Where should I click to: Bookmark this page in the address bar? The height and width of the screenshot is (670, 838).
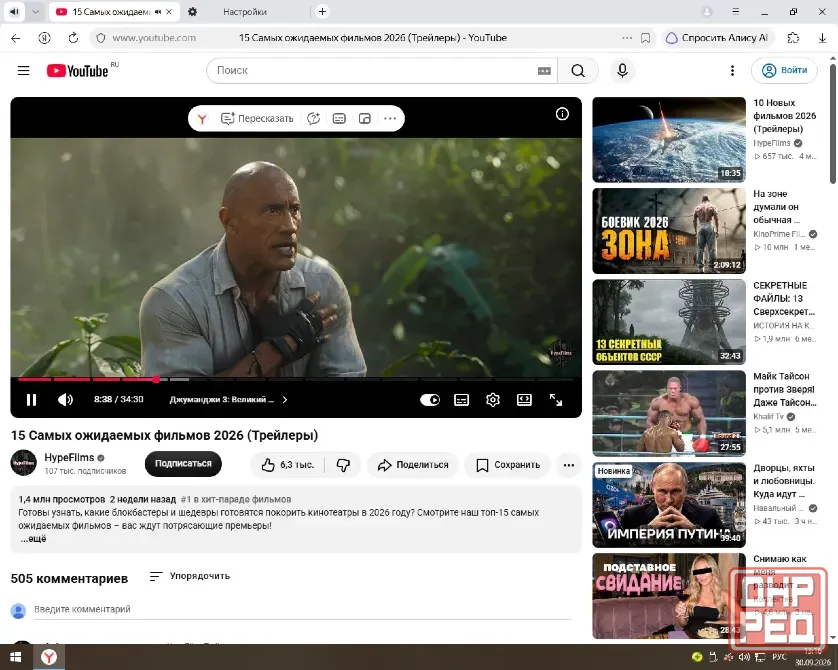click(646, 38)
